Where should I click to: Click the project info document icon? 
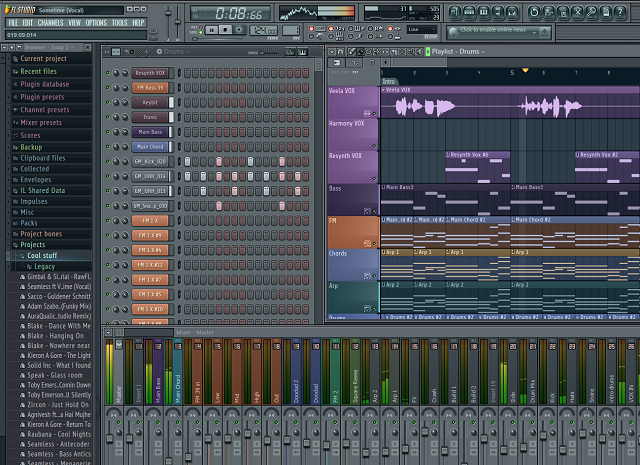pyautogui.click(x=606, y=12)
